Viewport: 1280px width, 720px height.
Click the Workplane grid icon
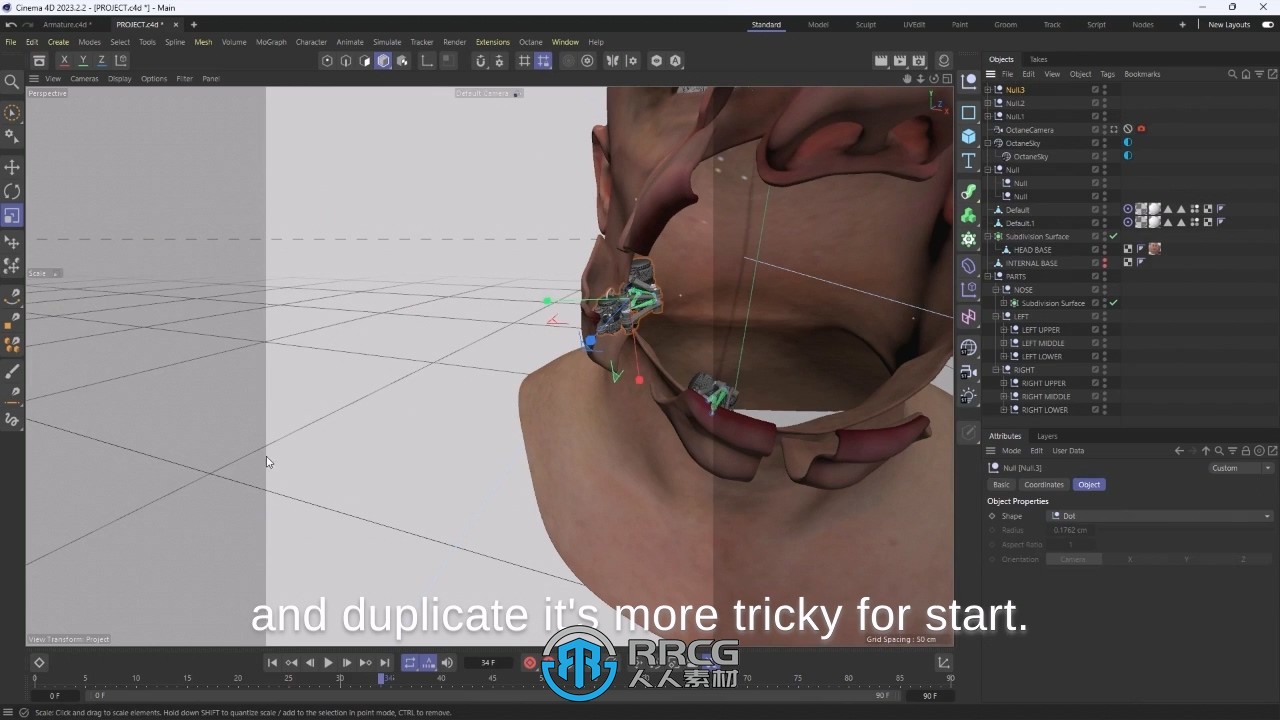[524, 61]
